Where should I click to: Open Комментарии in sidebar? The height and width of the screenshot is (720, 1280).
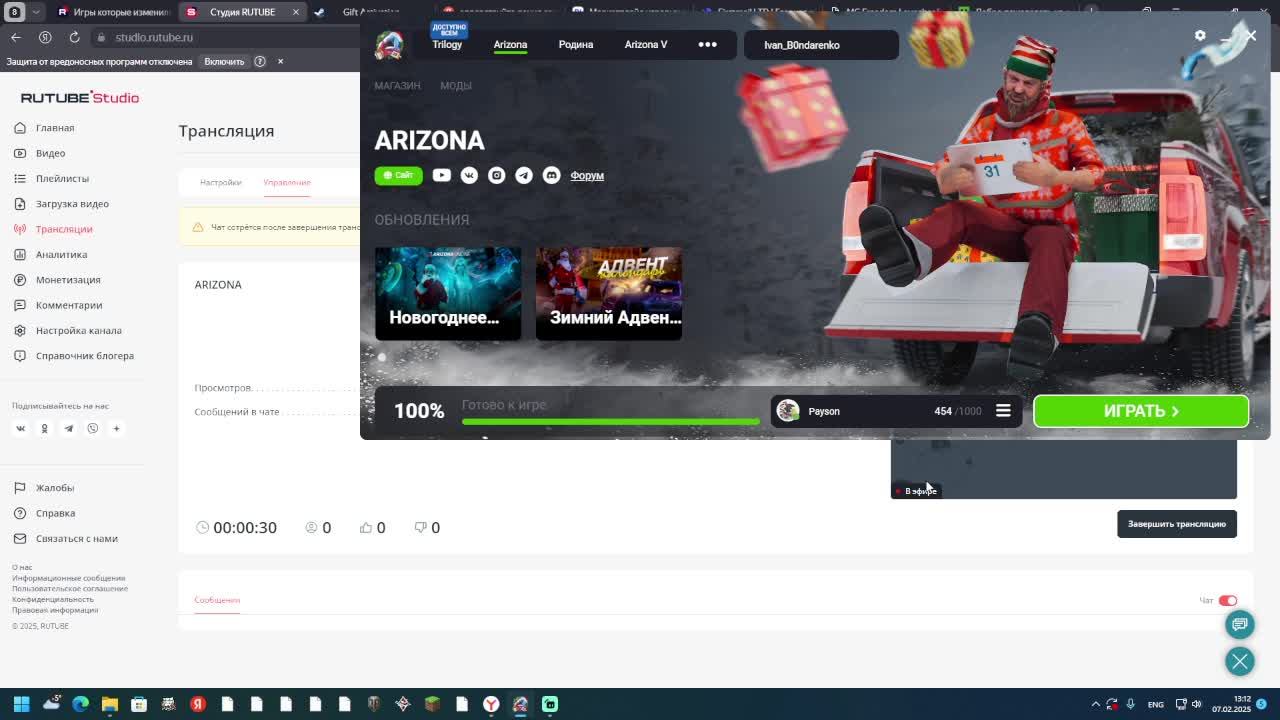click(x=69, y=305)
